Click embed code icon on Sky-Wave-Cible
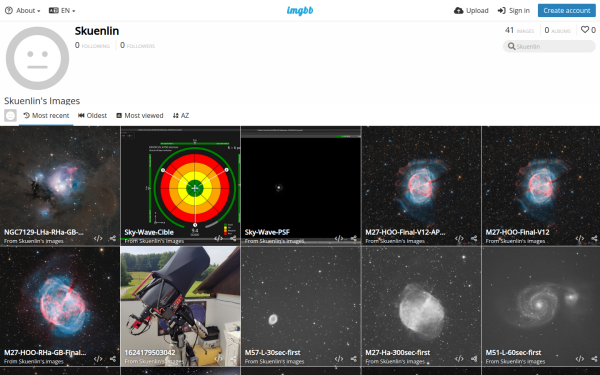 (x=218, y=238)
